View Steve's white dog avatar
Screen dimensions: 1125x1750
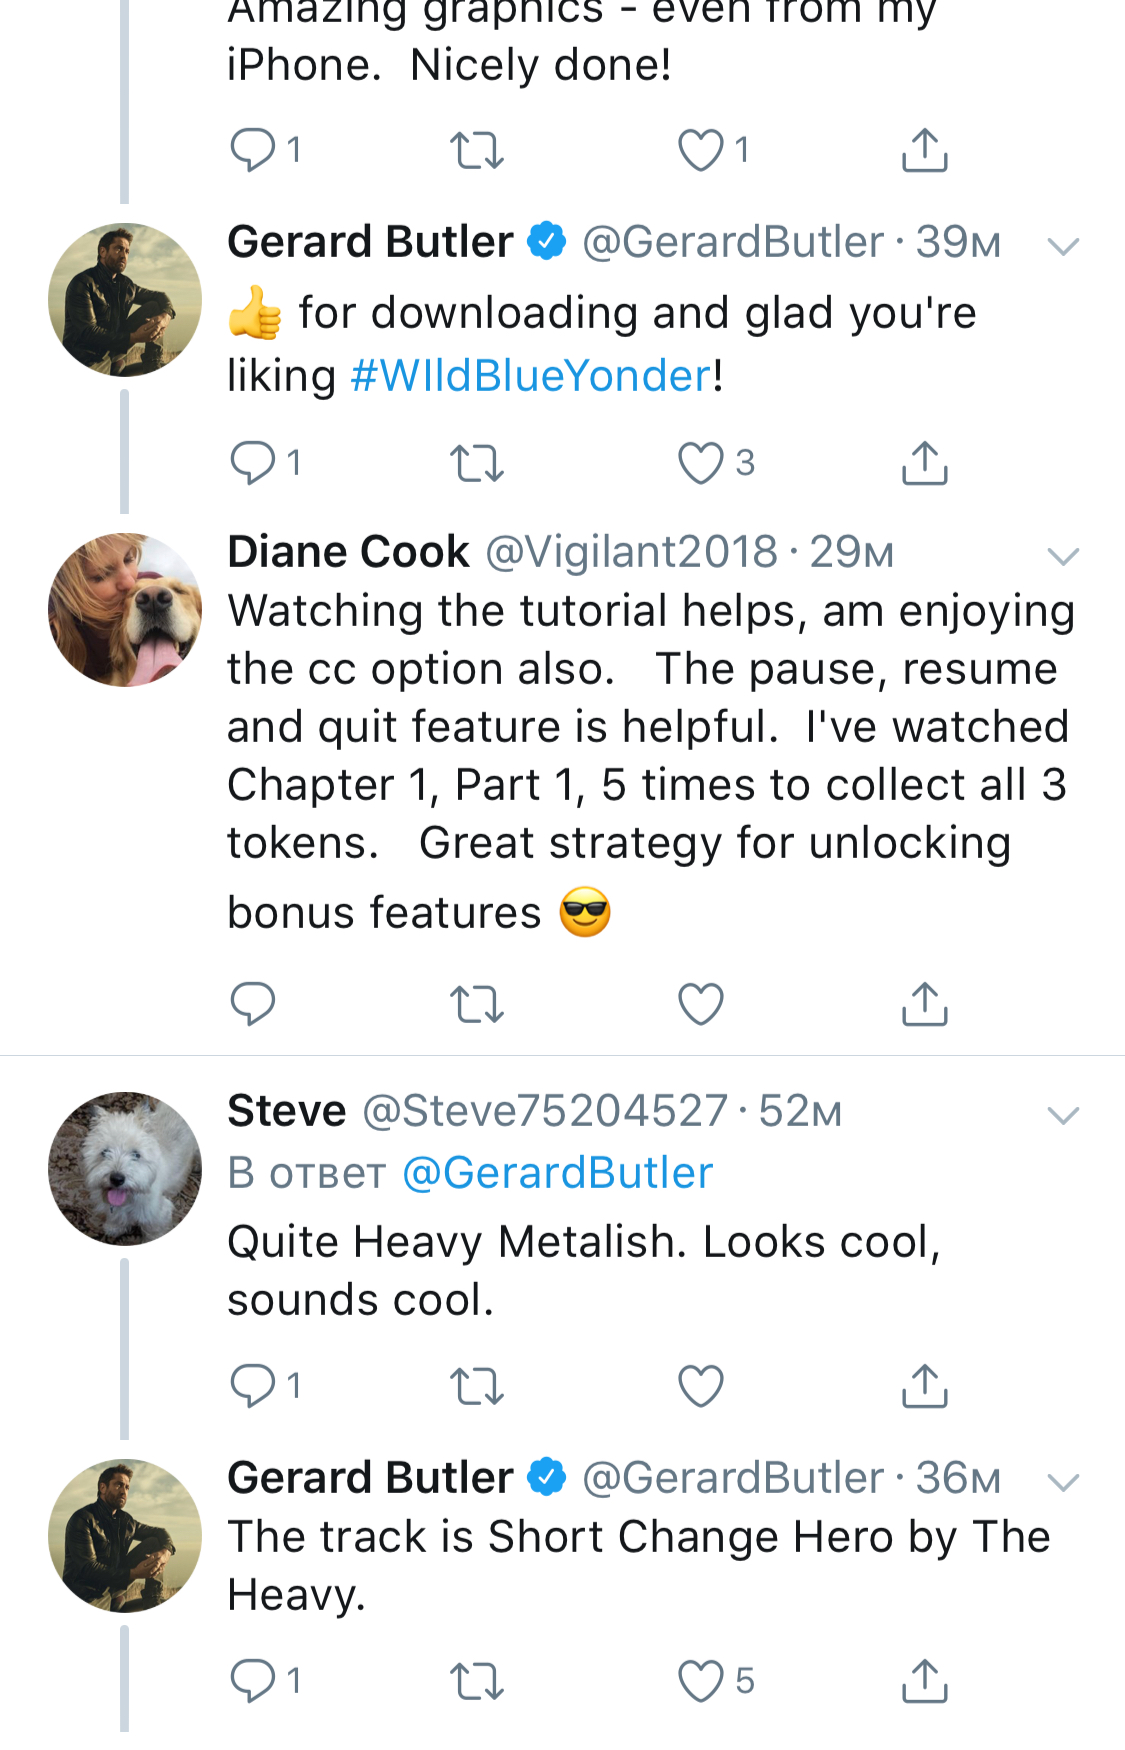(x=125, y=1169)
